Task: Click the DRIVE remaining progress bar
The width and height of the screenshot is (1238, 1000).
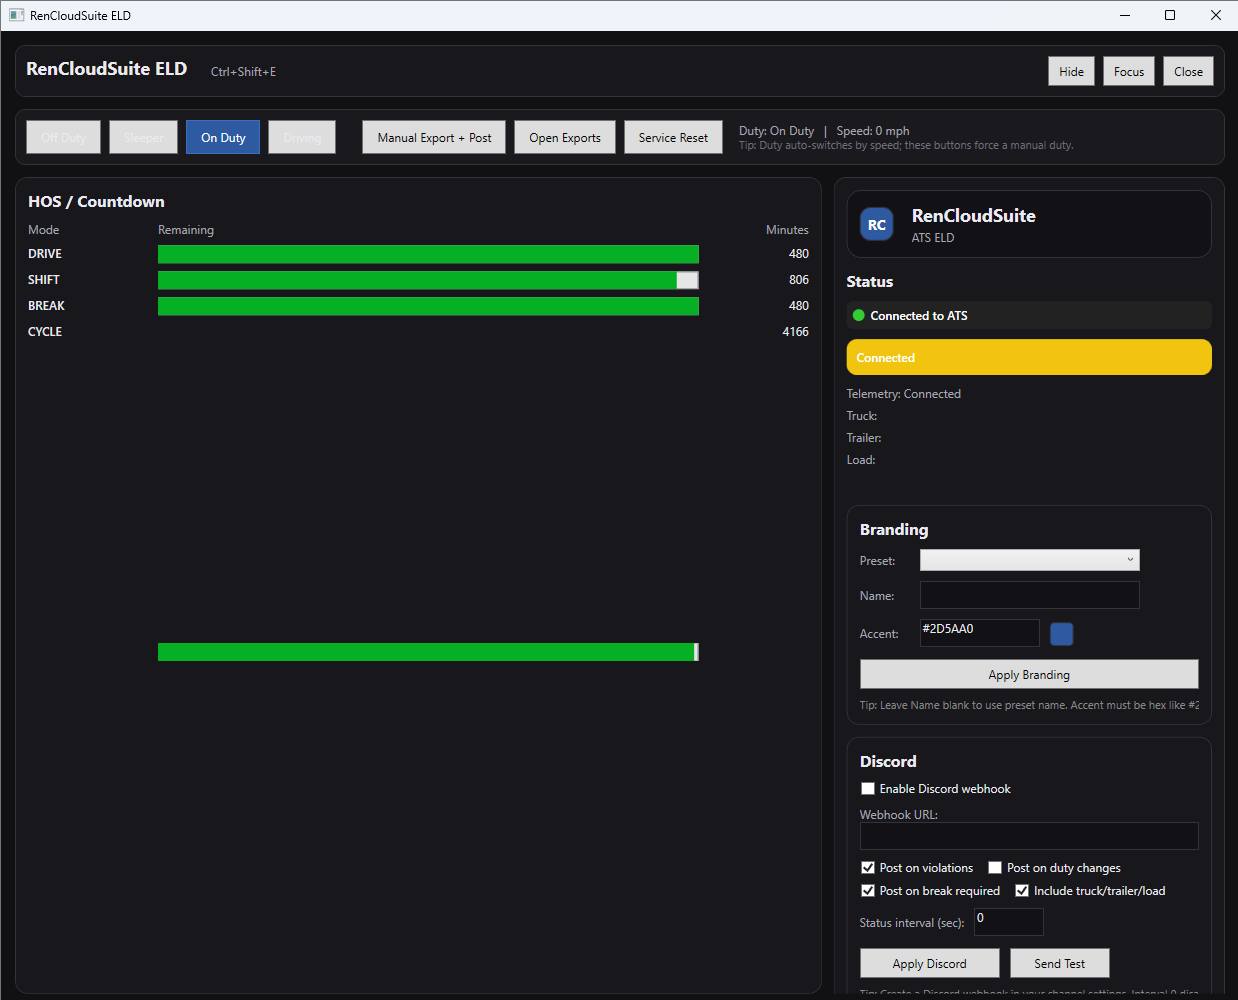Action: pos(428,254)
